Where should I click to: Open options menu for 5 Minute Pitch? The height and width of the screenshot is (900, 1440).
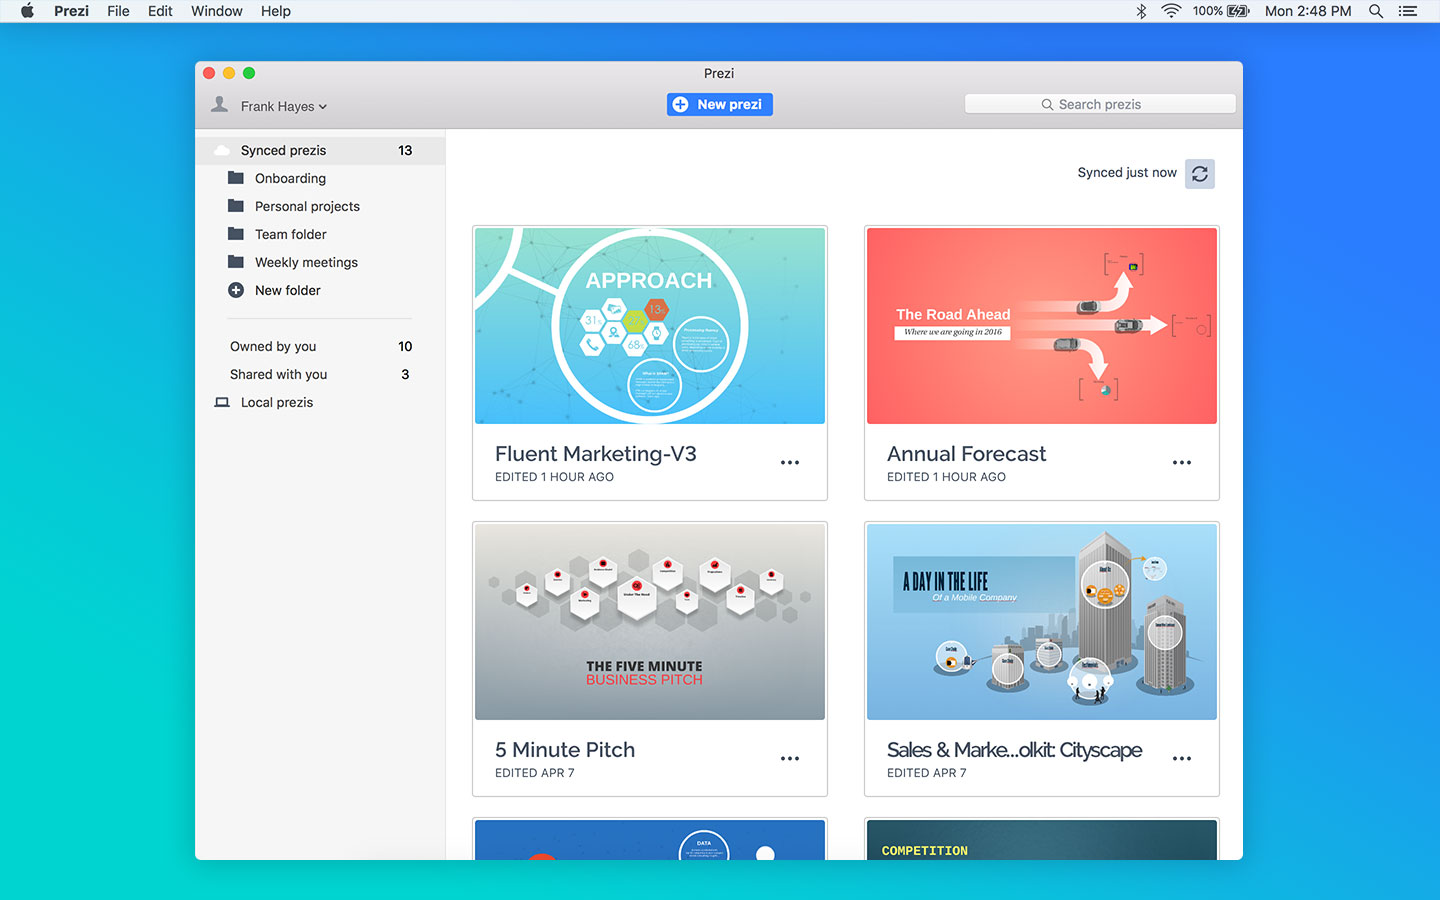[x=789, y=758]
